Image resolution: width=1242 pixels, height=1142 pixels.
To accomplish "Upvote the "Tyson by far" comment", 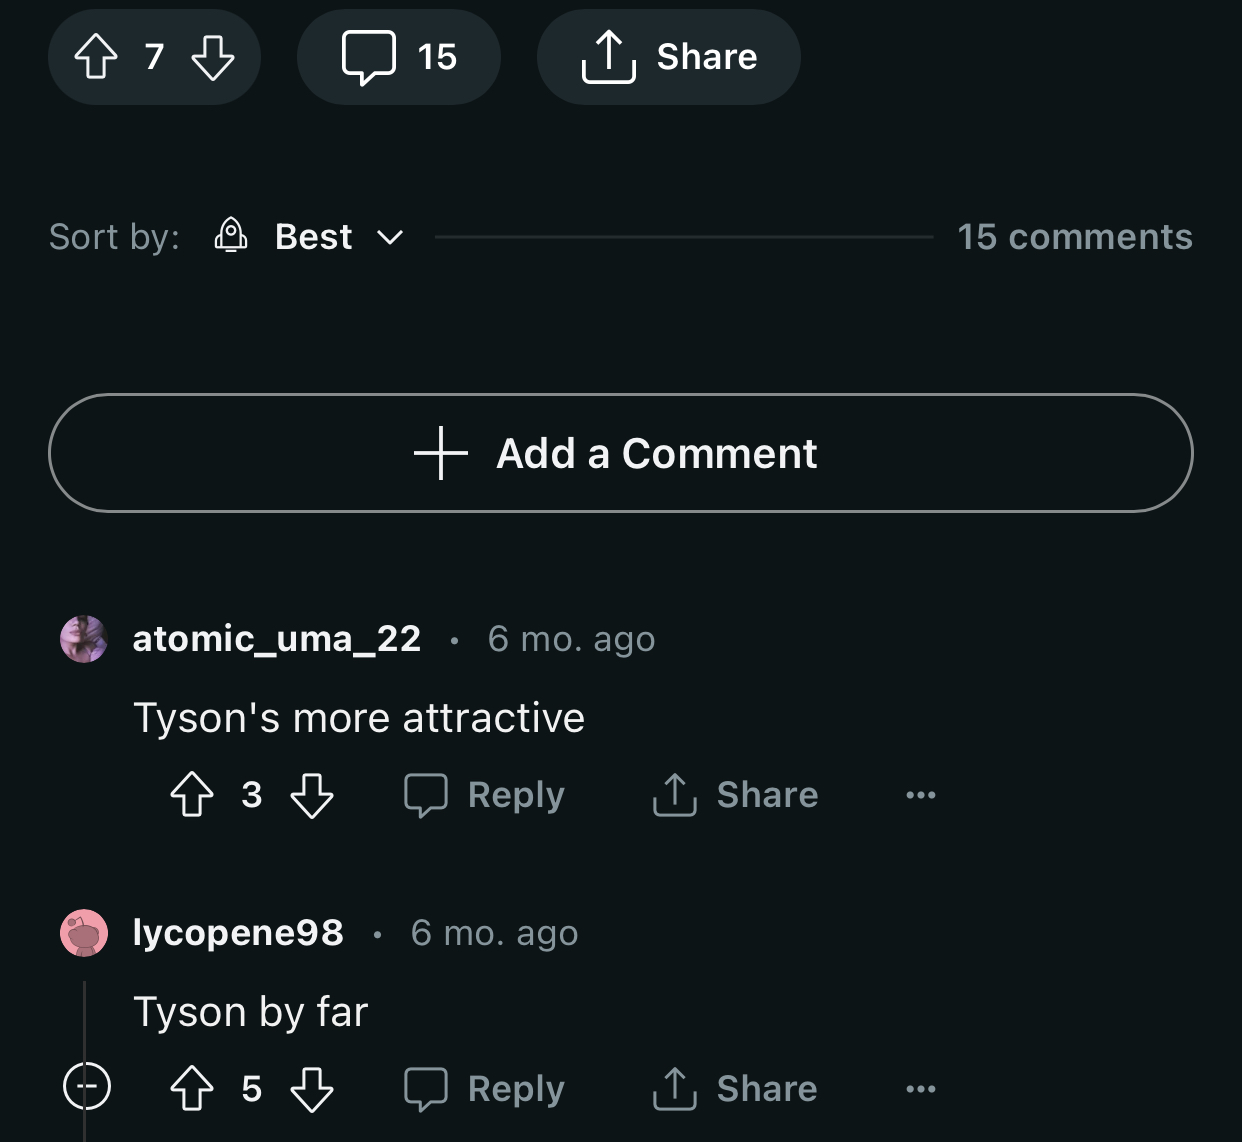I will (x=192, y=1089).
